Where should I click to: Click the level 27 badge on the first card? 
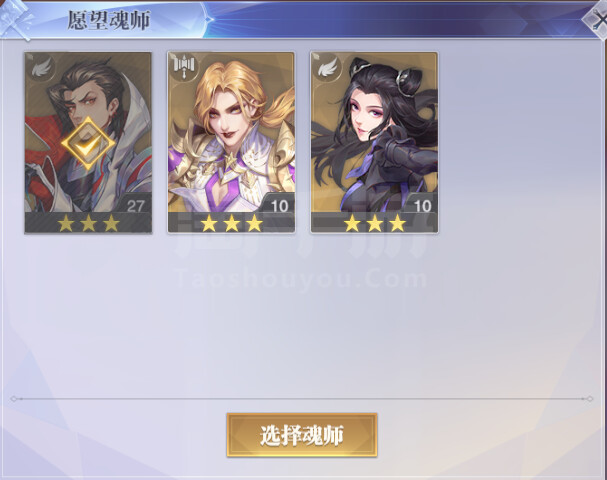click(x=136, y=206)
